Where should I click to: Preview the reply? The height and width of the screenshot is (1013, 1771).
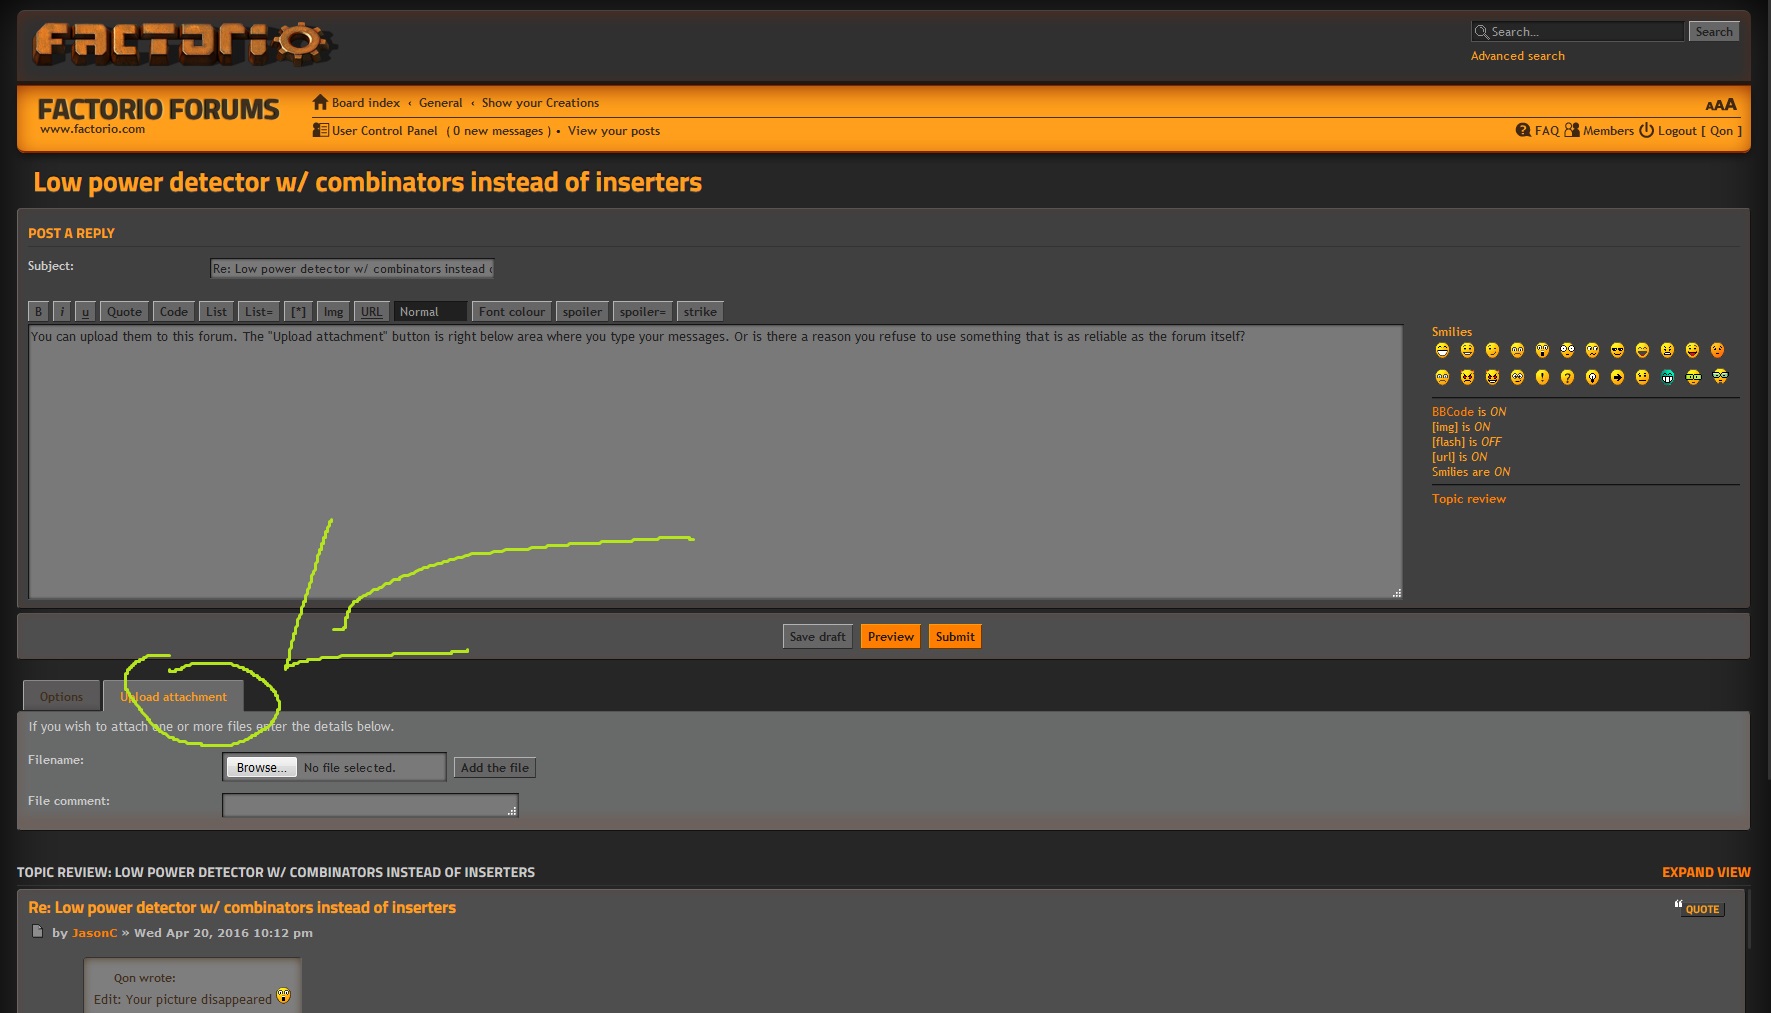[x=890, y=637]
